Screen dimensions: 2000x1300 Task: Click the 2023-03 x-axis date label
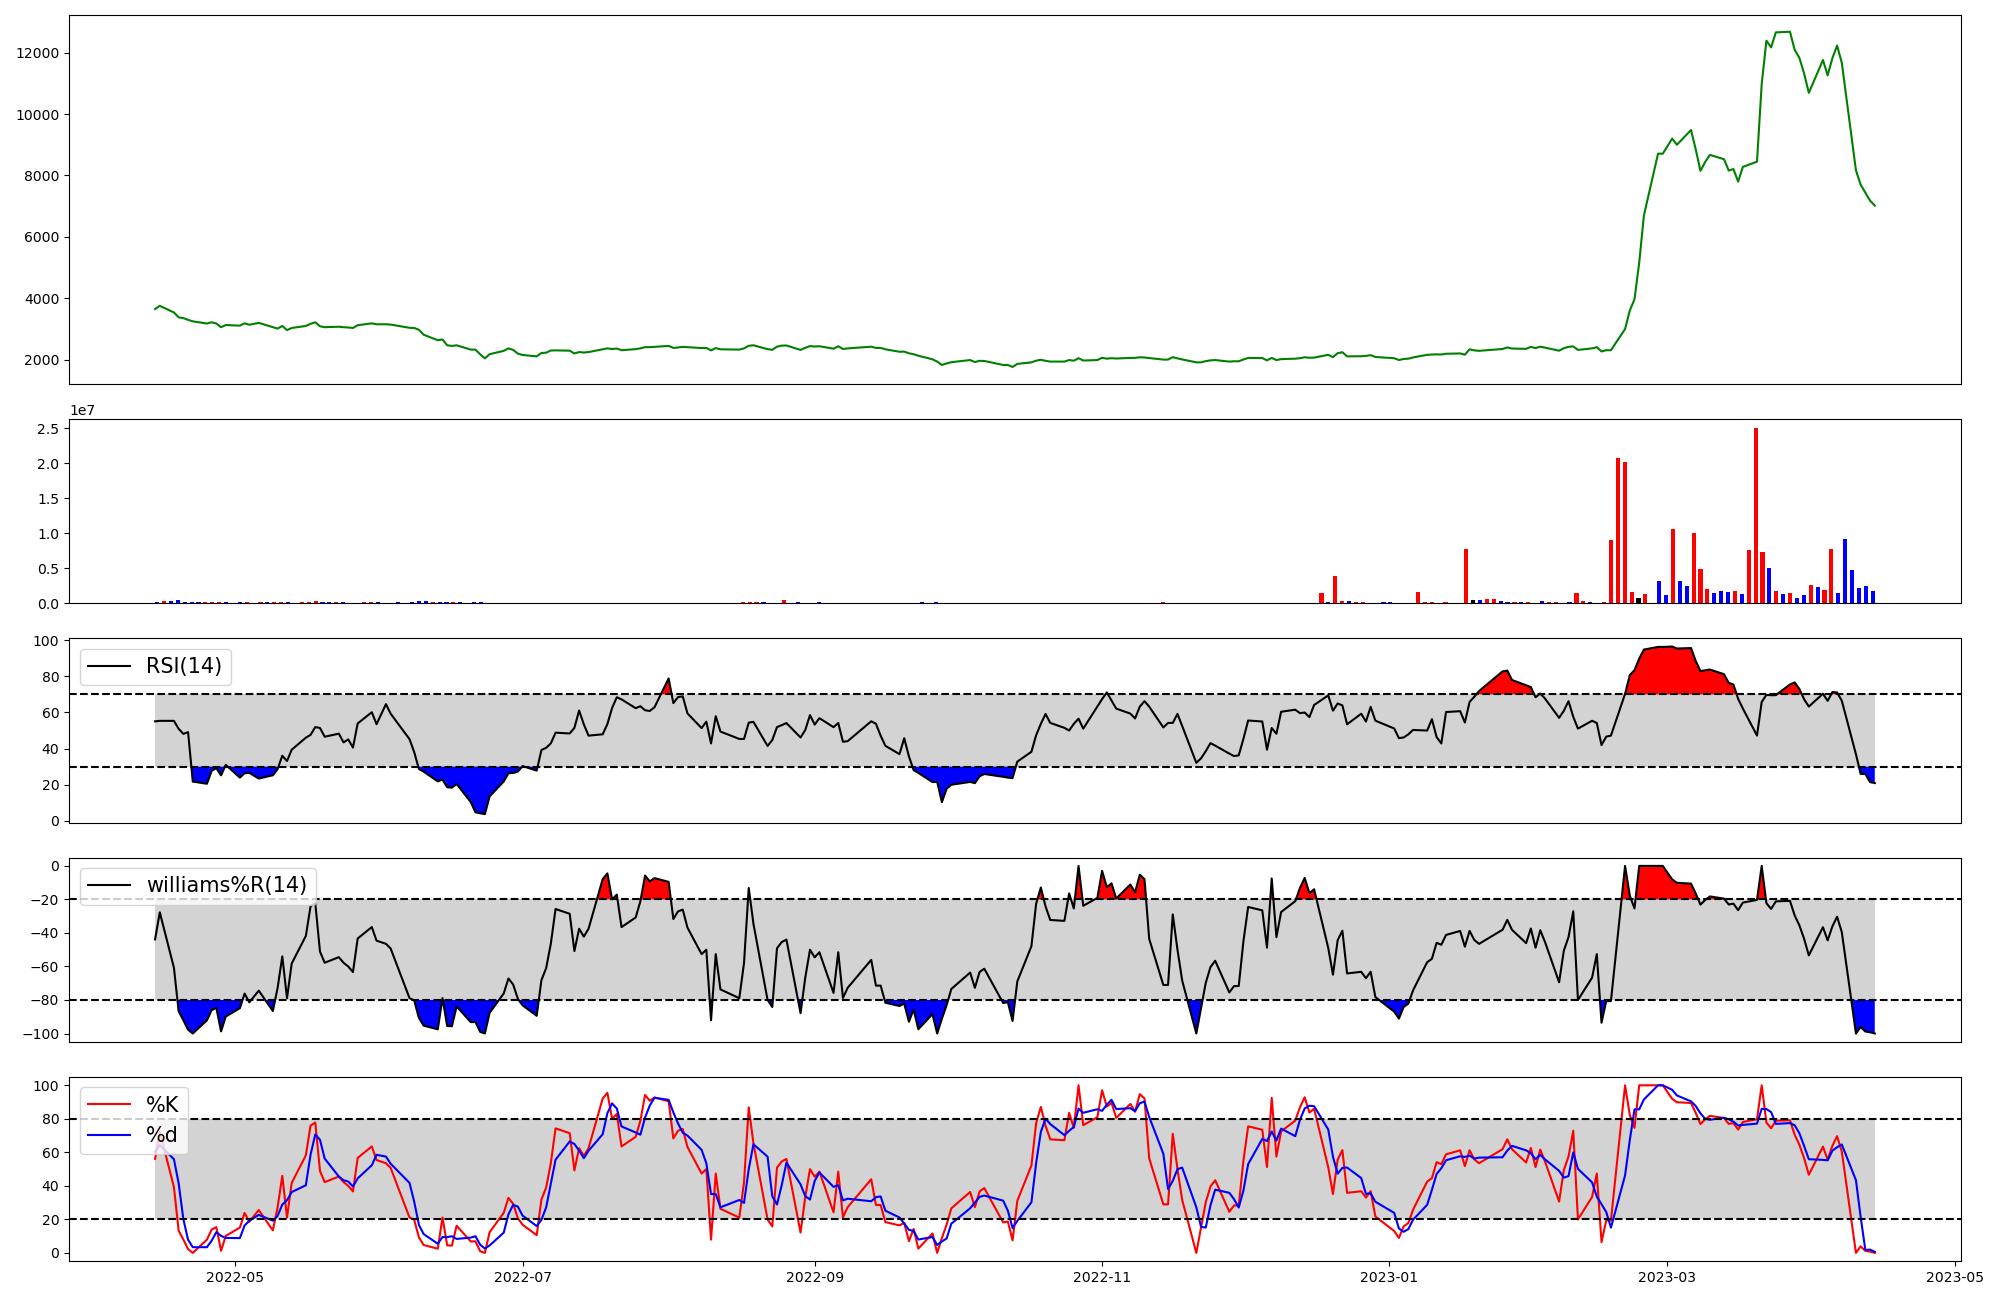click(x=1667, y=1277)
